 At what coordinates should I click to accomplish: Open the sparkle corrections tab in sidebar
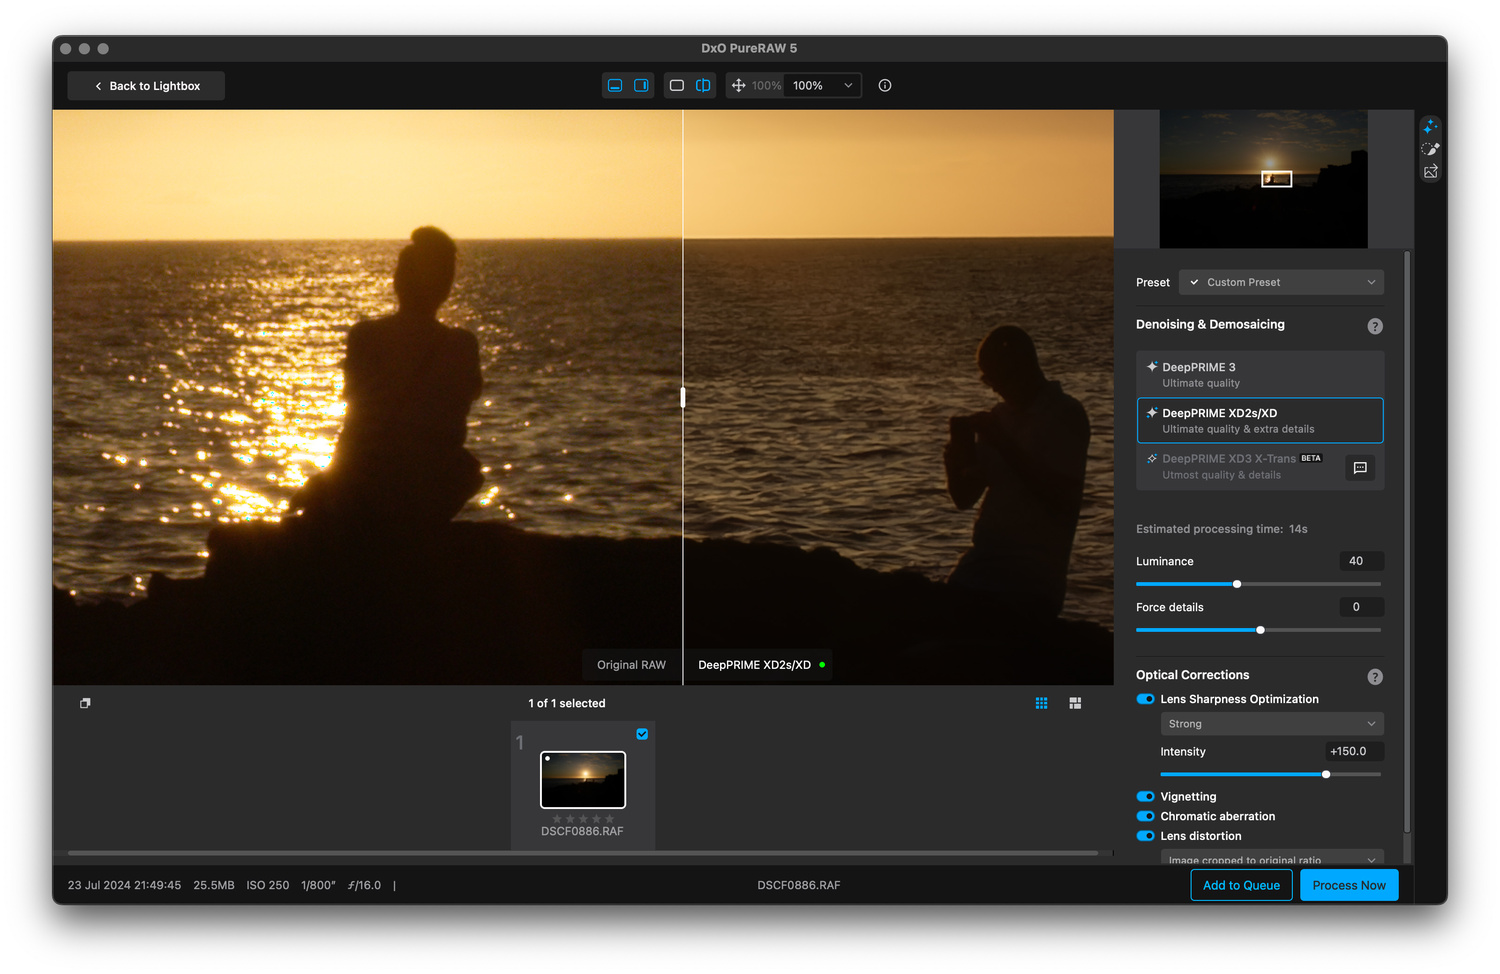click(x=1430, y=127)
